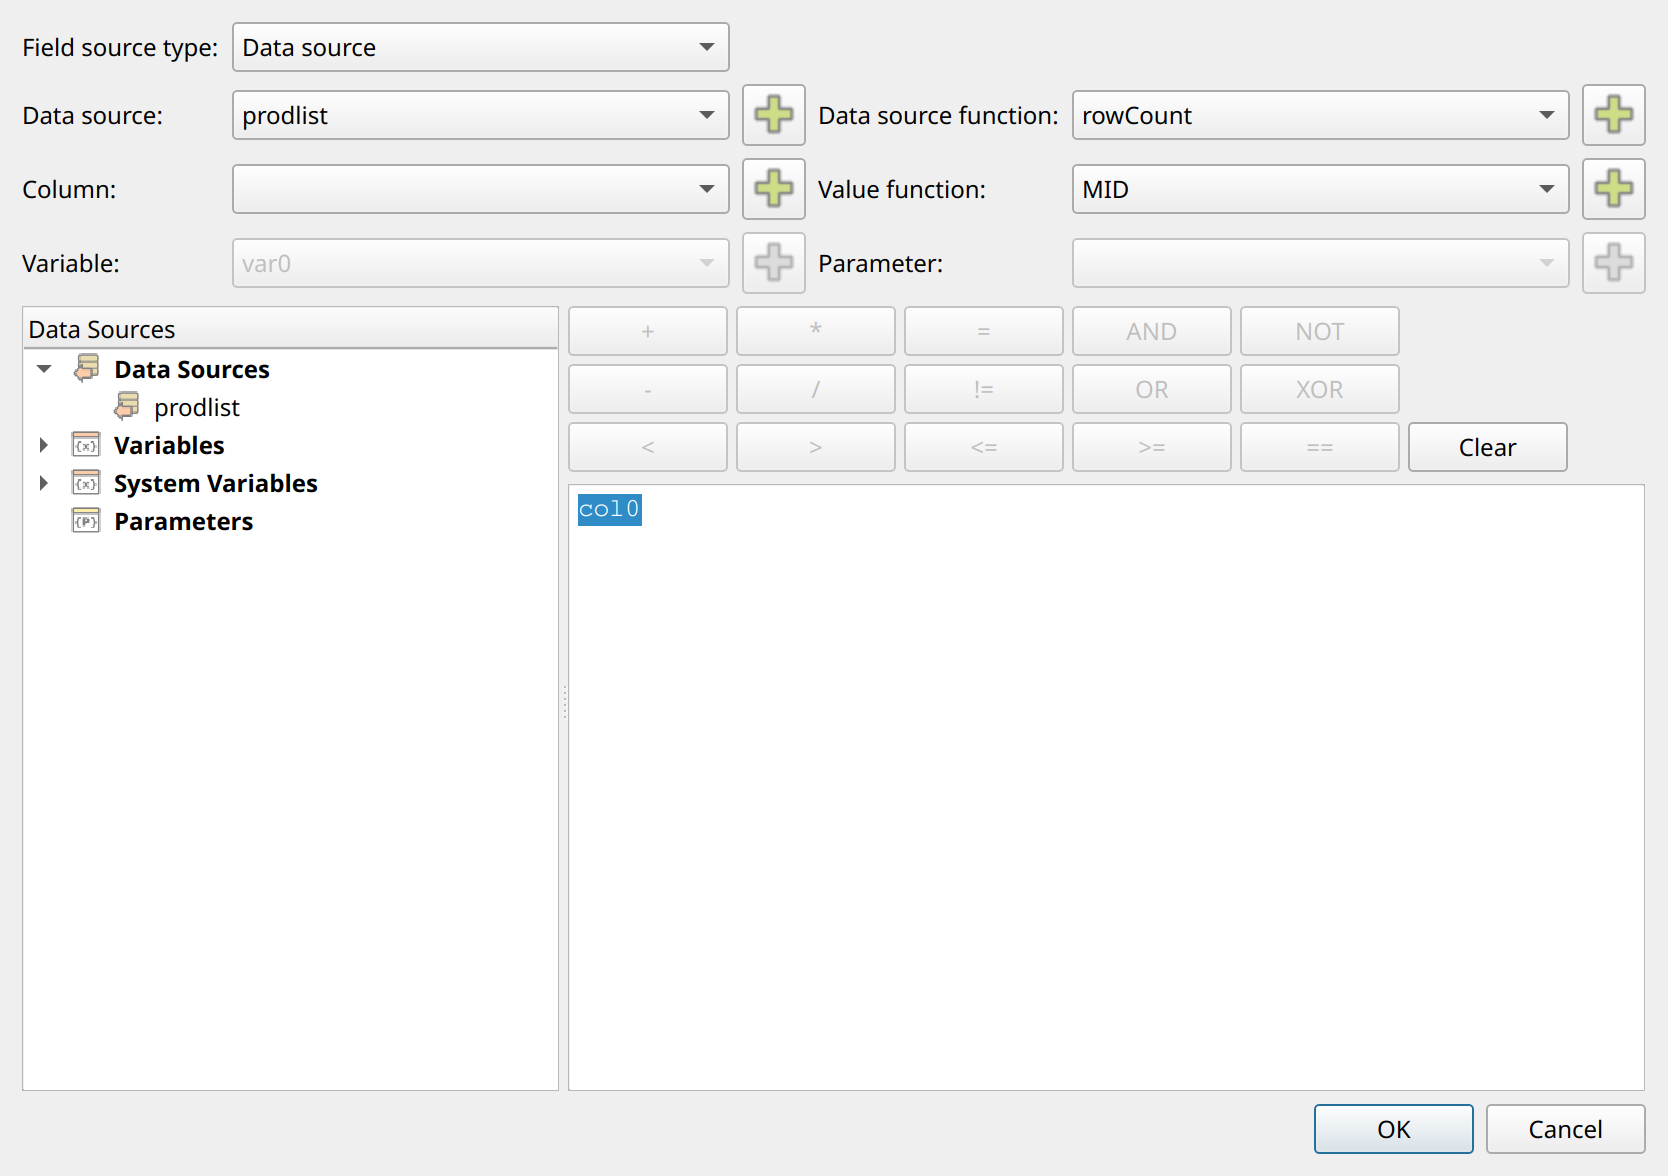Click the Clear button
Viewport: 1668px width, 1176px height.
(1488, 447)
